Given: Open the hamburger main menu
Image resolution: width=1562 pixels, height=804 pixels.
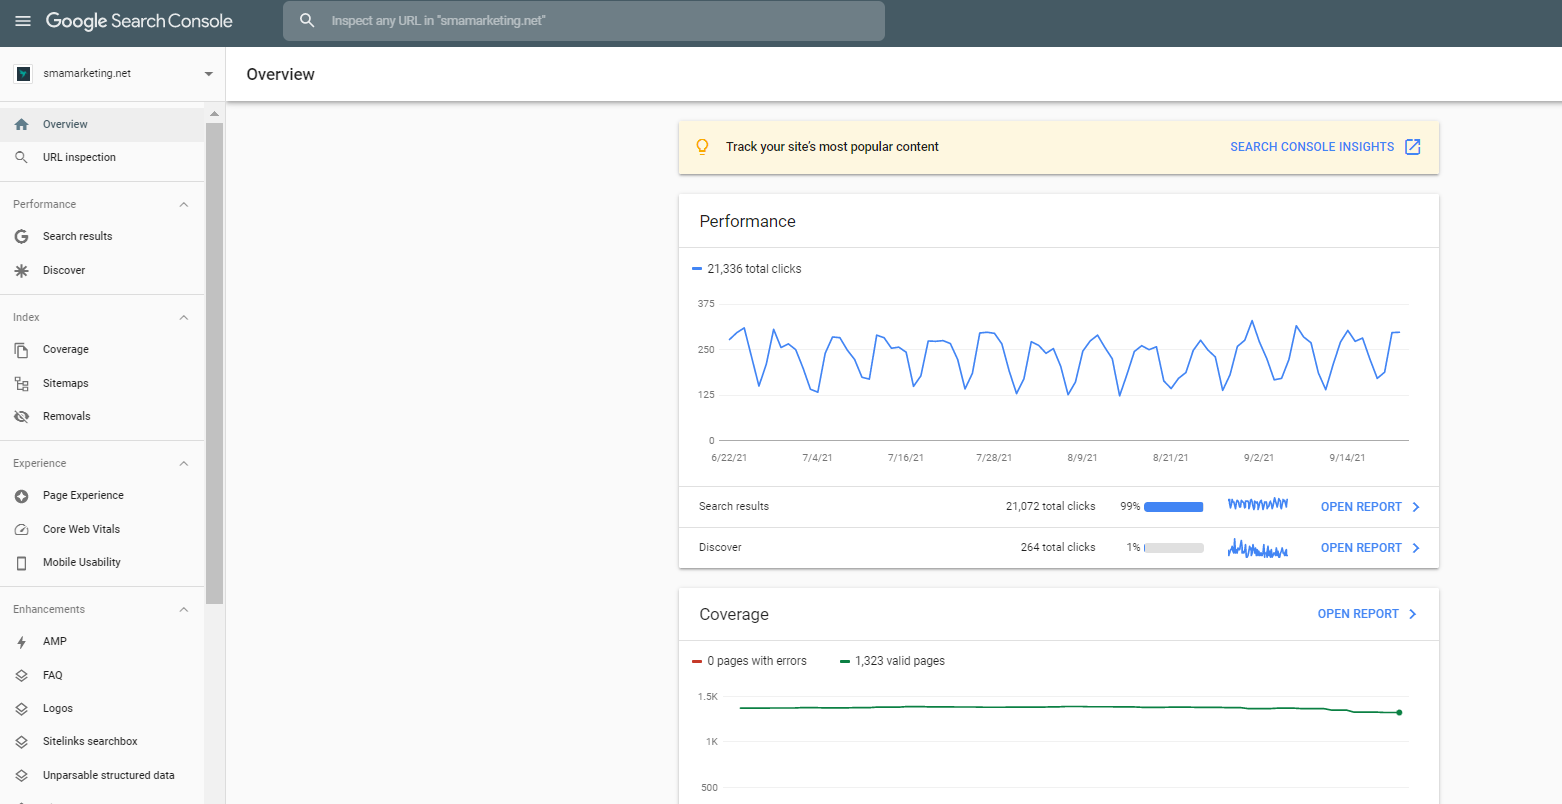Looking at the screenshot, I should 23,21.
